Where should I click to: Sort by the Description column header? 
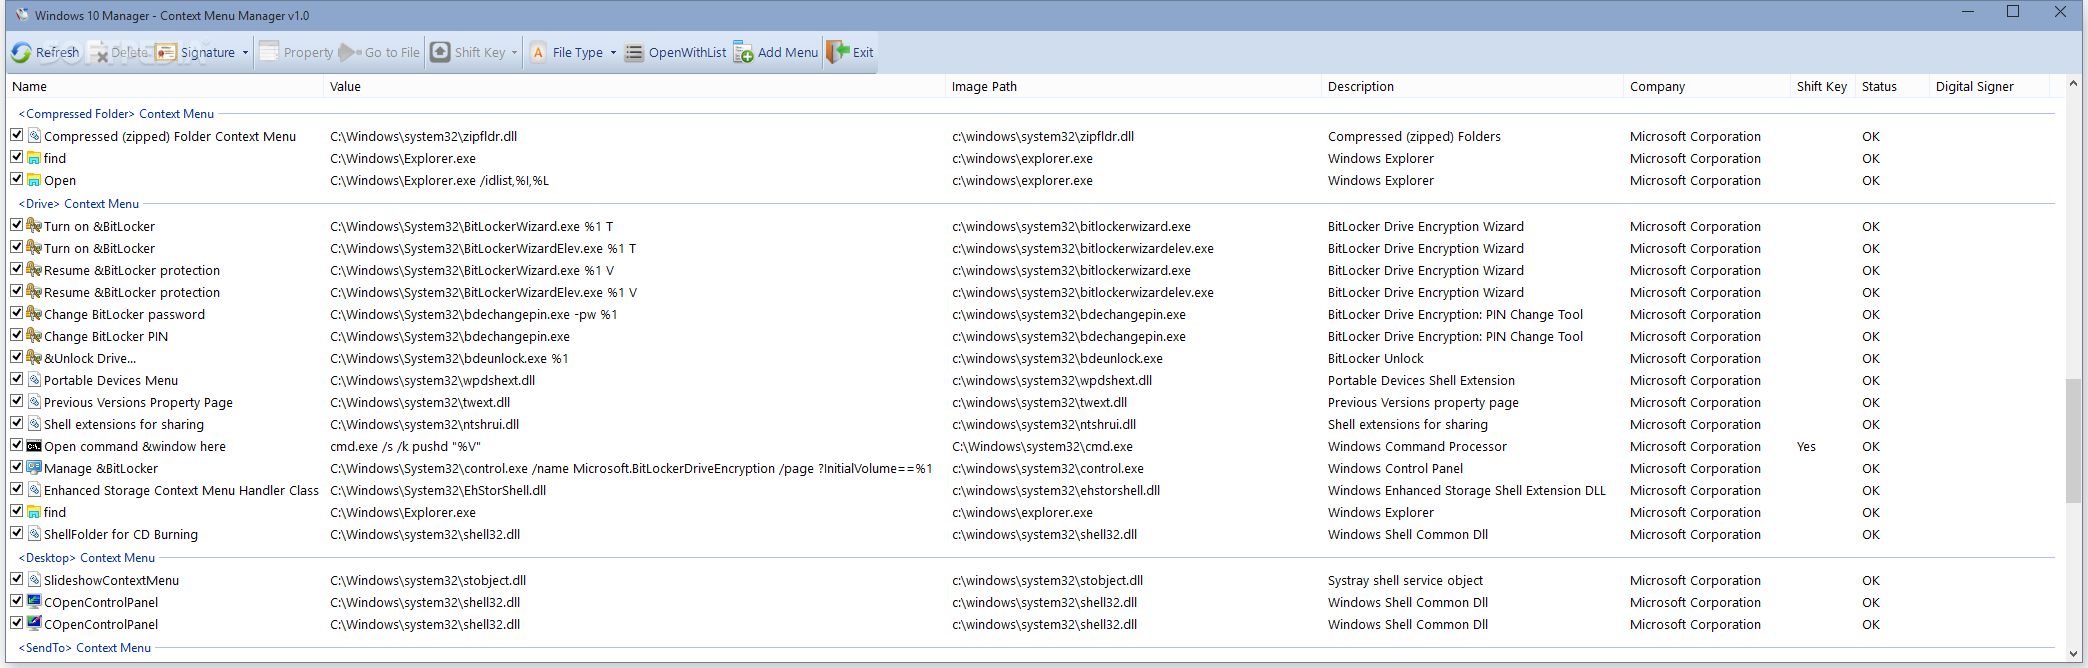point(1472,87)
